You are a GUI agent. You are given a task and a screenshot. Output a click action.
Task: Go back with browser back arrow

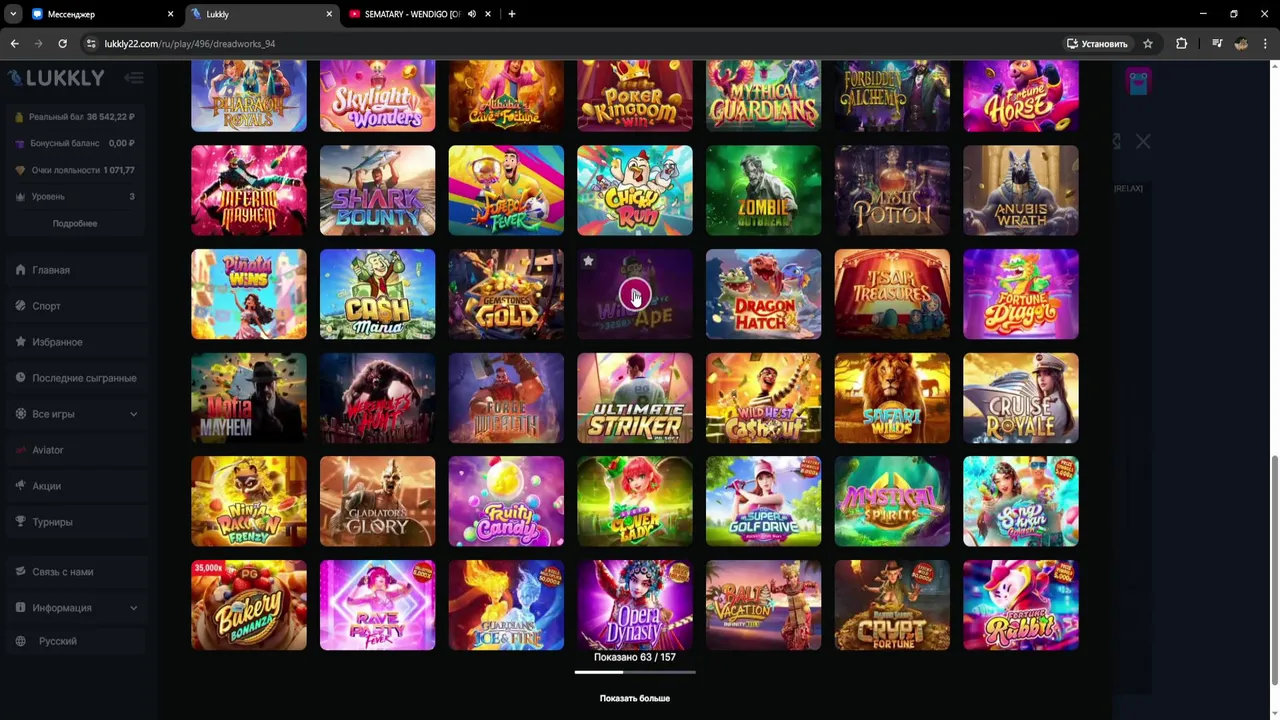tap(14, 44)
